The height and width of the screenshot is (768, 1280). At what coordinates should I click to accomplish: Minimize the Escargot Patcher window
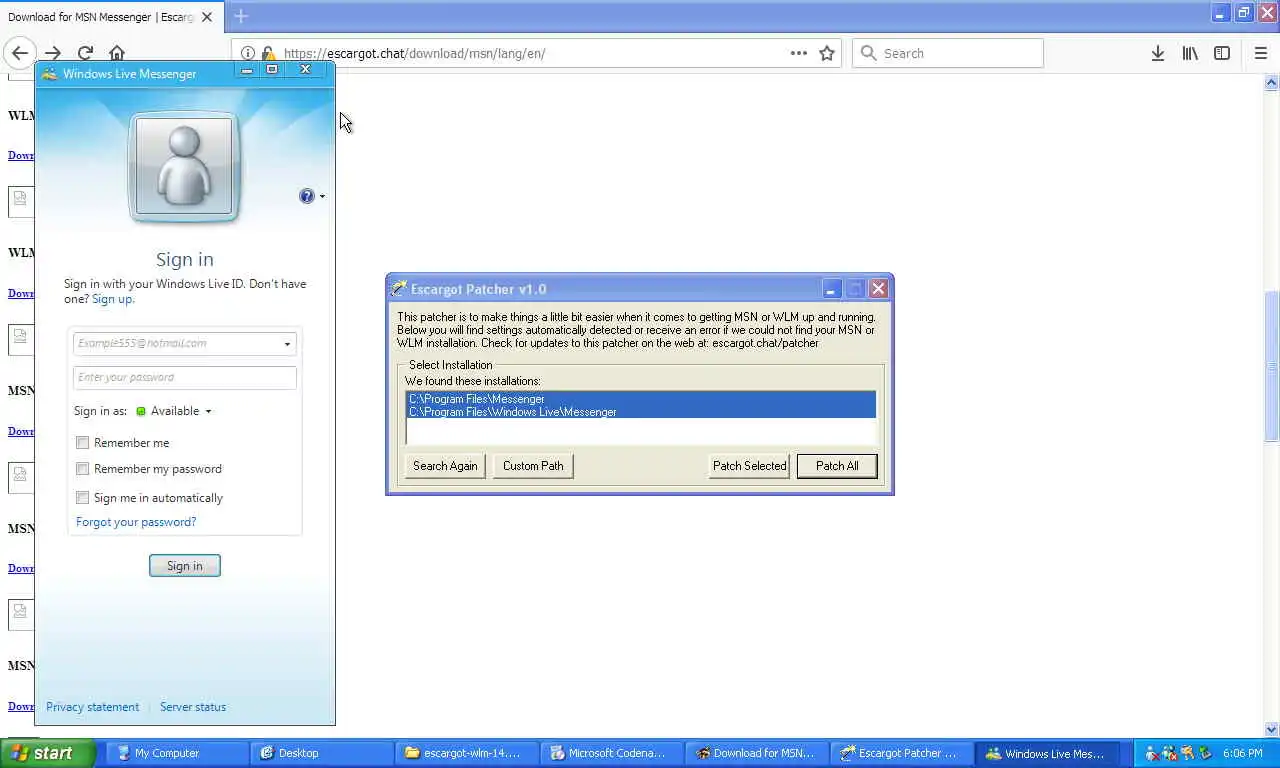coord(831,289)
